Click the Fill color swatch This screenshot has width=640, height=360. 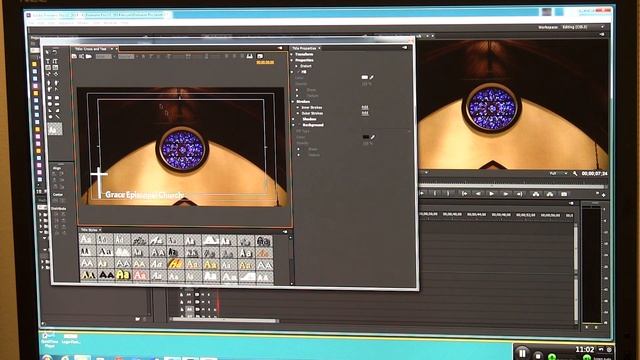pyautogui.click(x=364, y=77)
